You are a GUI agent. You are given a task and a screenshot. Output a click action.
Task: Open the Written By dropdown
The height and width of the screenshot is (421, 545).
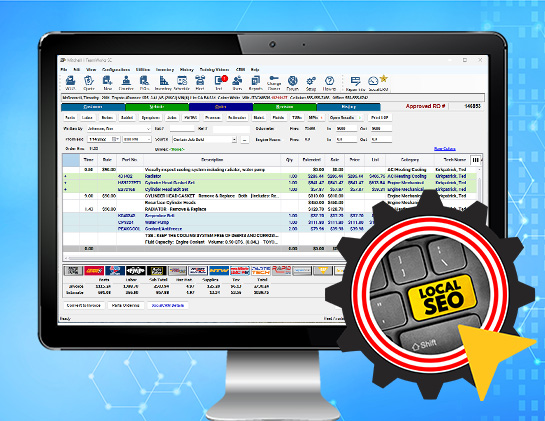tap(119, 129)
